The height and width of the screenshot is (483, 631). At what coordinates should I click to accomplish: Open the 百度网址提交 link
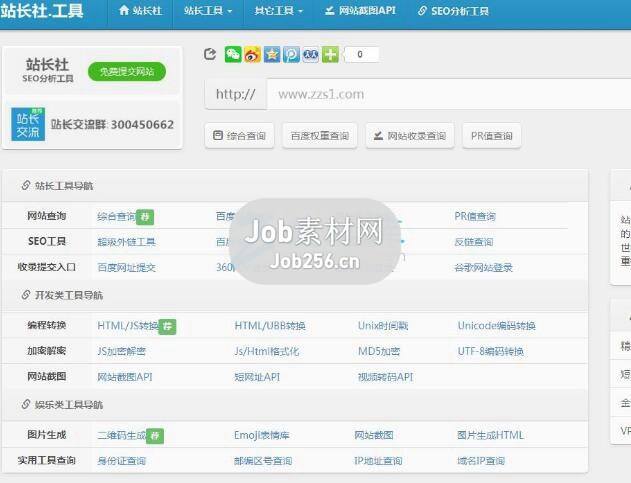click(x=126, y=268)
